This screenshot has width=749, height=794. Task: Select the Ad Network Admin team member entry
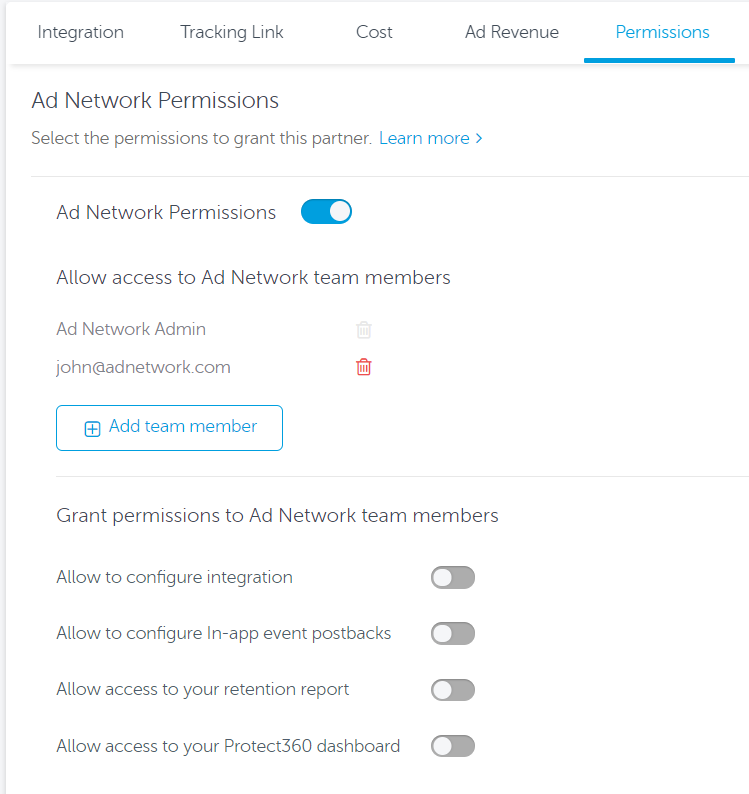131,329
